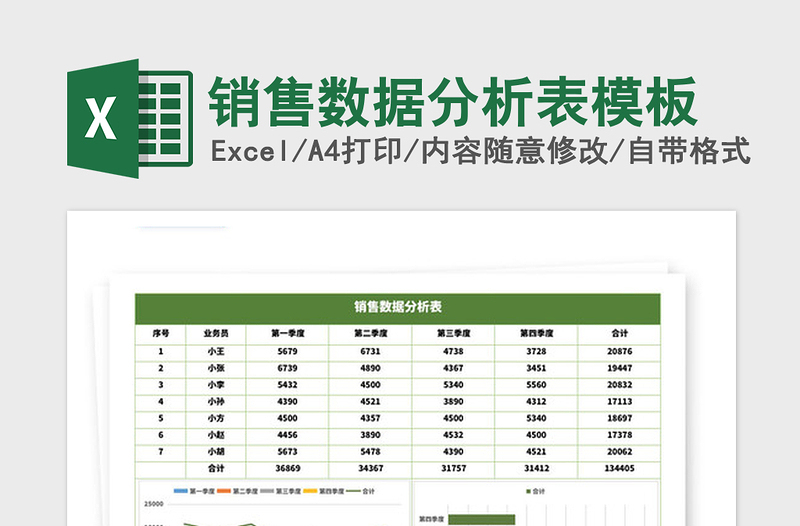Click the gray 第三季度 legend entry in line chart
The height and width of the screenshot is (526, 800).
[281, 491]
